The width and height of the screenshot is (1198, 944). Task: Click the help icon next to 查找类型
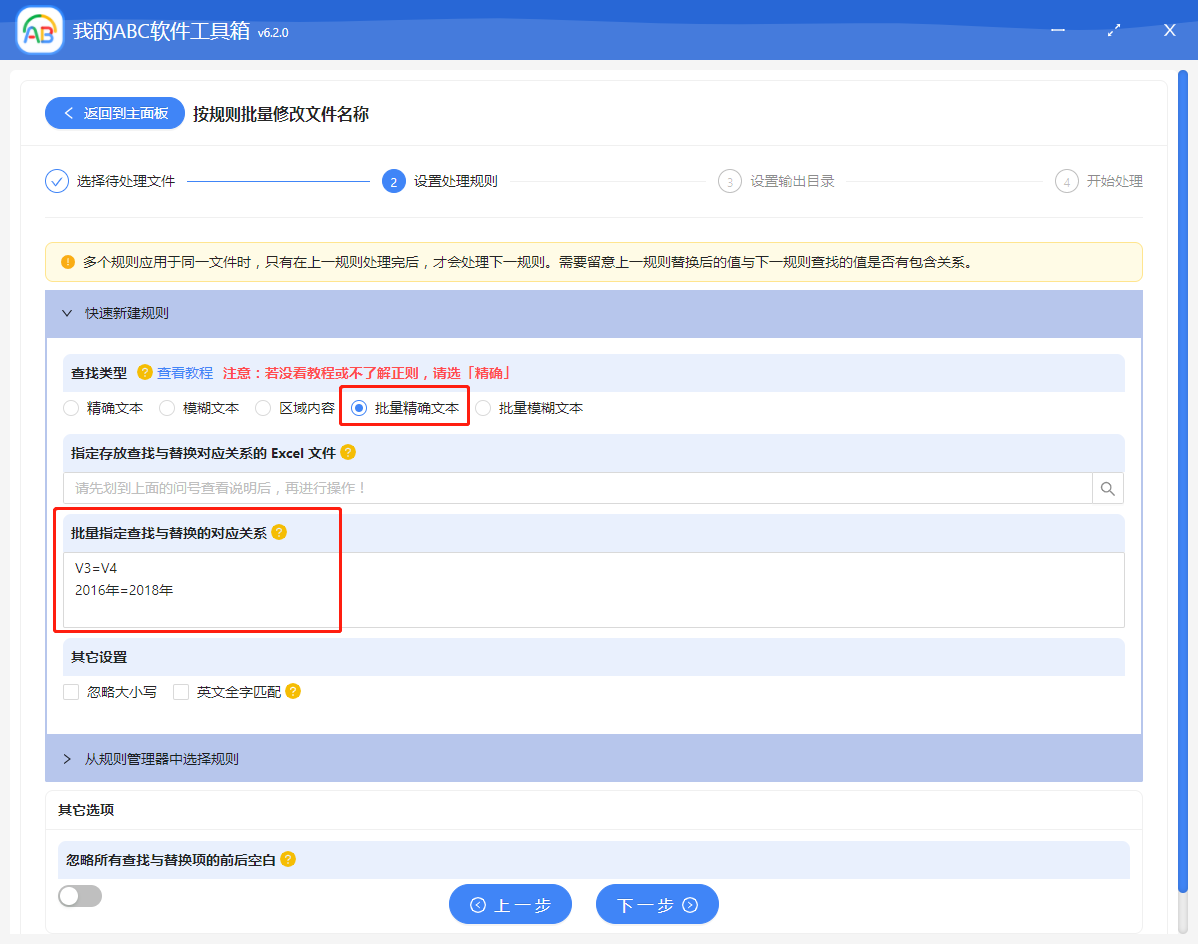147,372
